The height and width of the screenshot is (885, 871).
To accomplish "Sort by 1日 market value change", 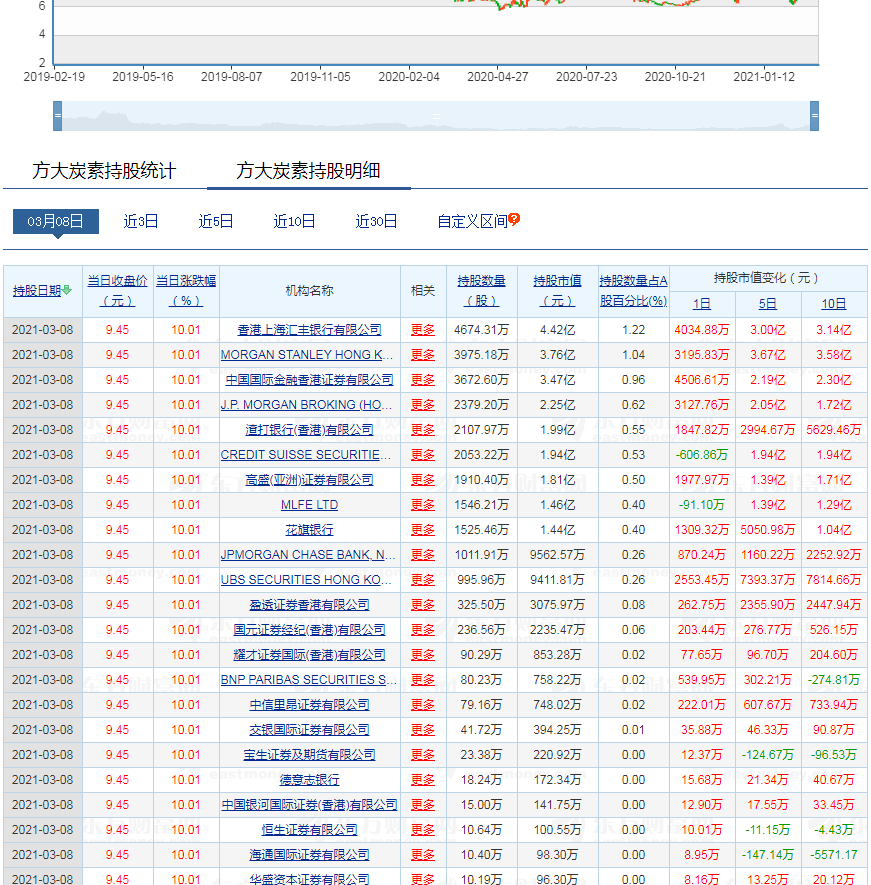I will point(702,304).
